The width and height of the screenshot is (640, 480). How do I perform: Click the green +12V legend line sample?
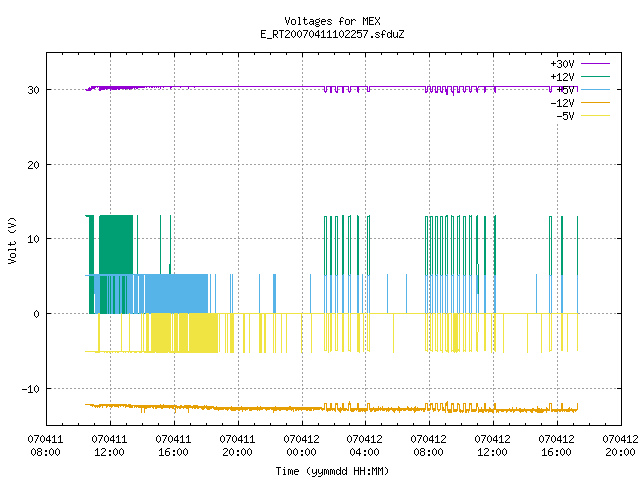tap(595, 76)
